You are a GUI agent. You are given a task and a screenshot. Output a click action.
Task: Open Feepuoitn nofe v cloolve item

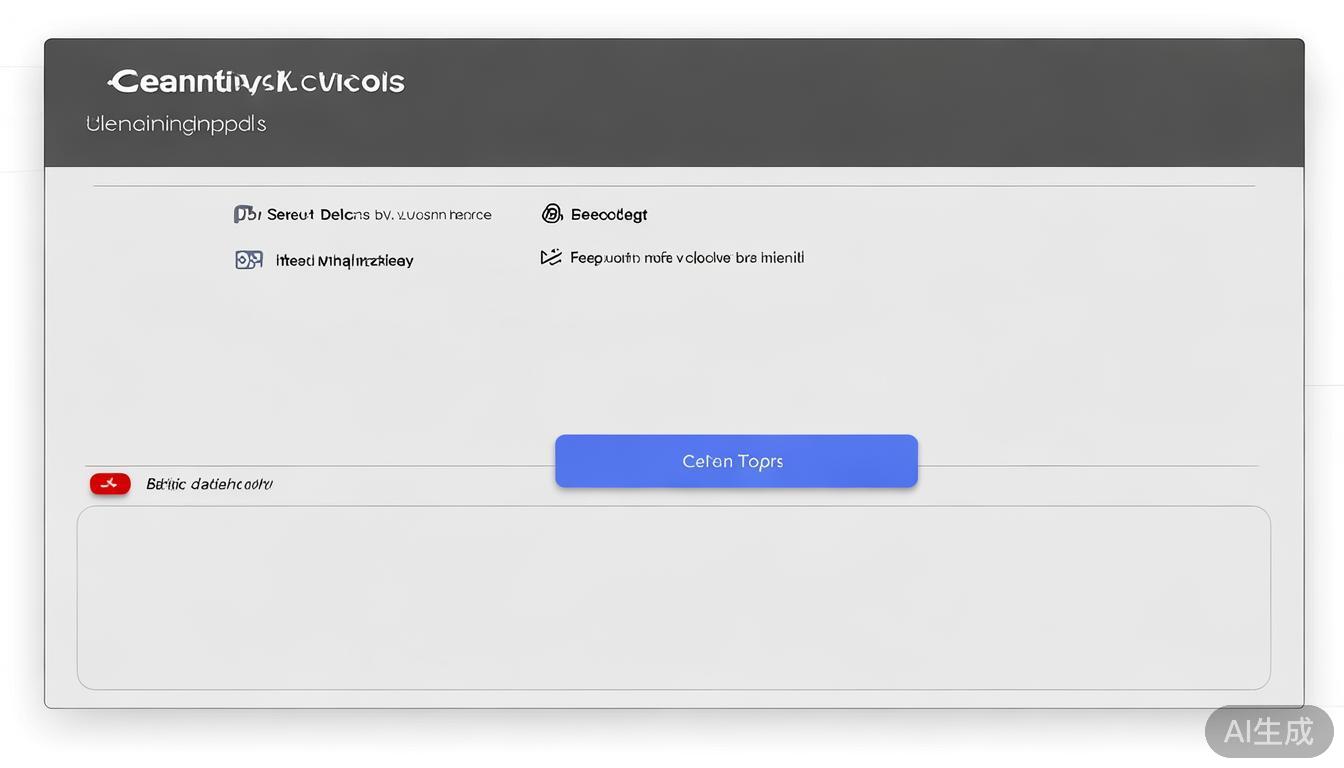point(687,258)
